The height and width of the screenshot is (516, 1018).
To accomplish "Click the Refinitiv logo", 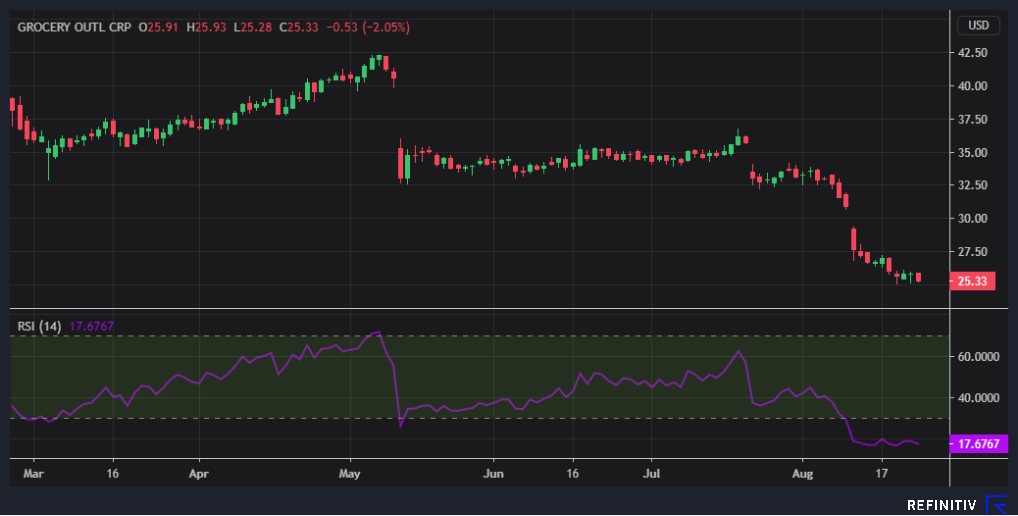I will 956,504.
